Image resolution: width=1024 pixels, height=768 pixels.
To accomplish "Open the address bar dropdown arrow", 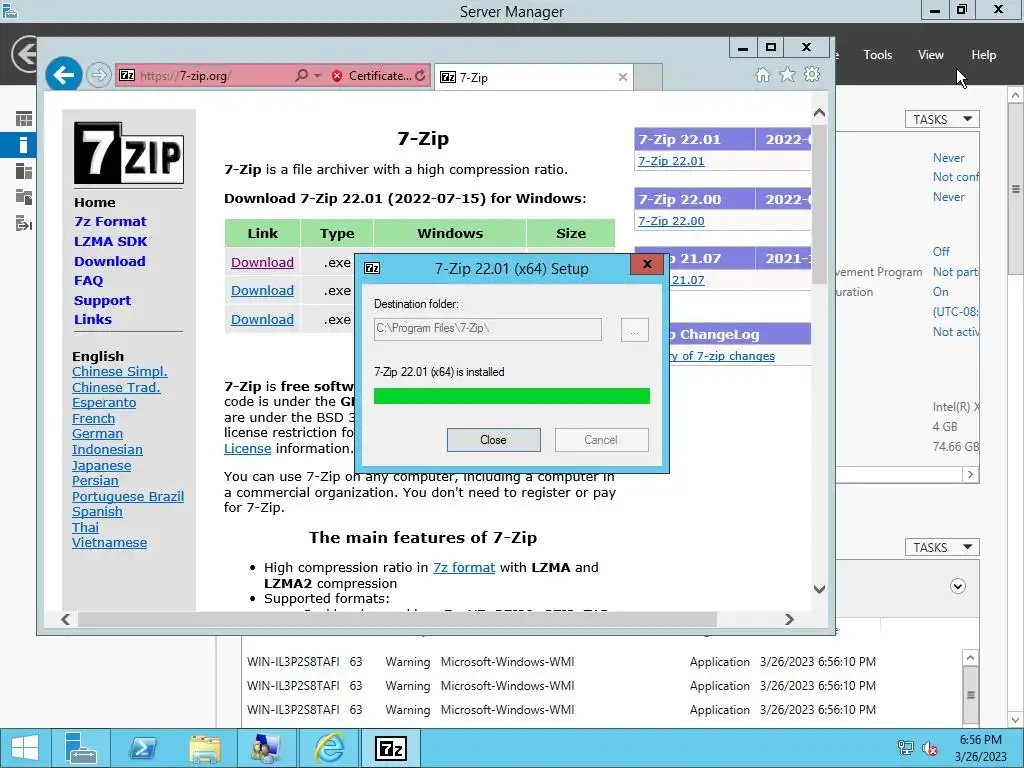I will coord(317,76).
